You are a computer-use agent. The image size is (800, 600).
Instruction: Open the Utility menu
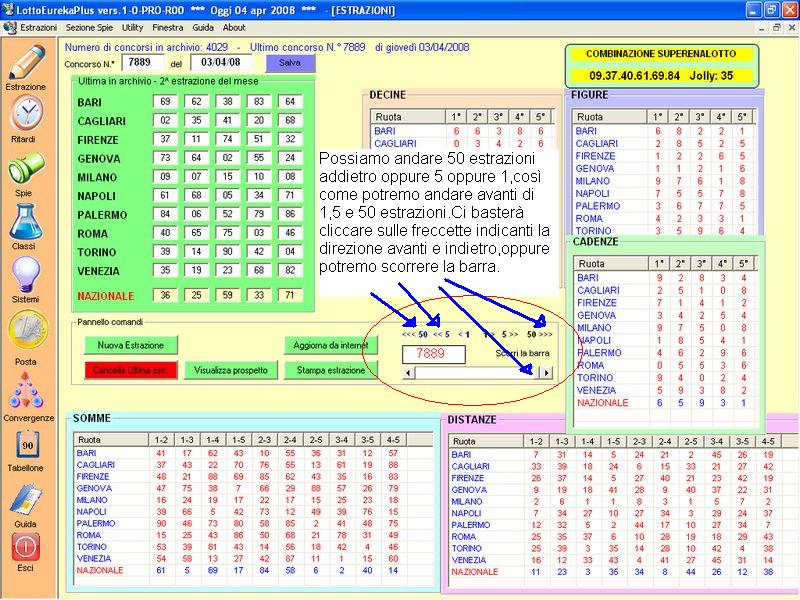[x=132, y=28]
